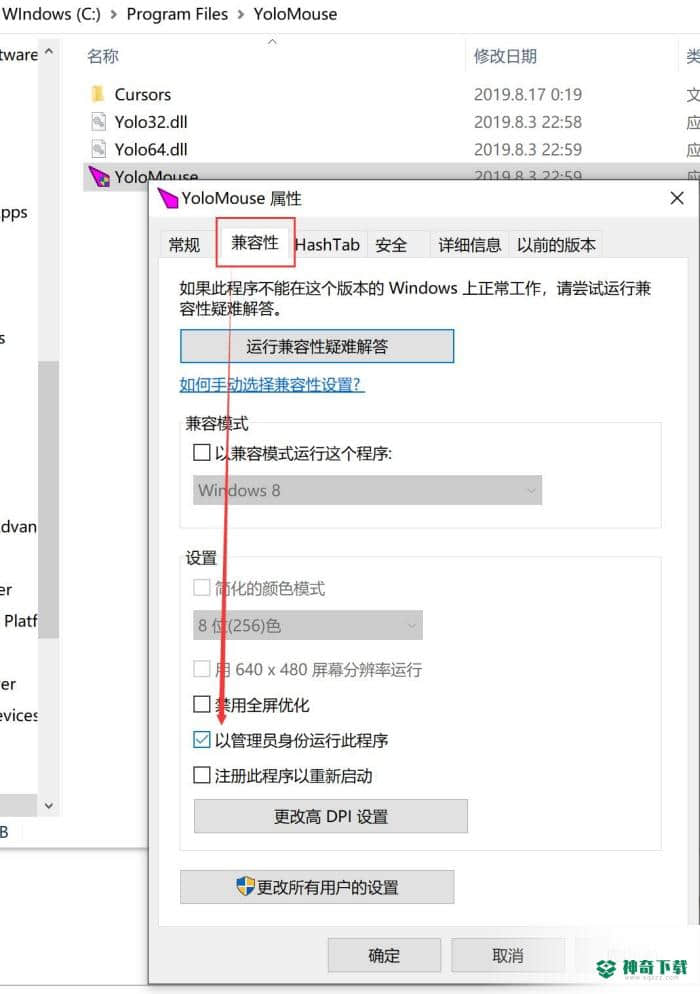This screenshot has height=994, width=700.
Task: Cancel with the 取消 button
Action: (x=507, y=955)
